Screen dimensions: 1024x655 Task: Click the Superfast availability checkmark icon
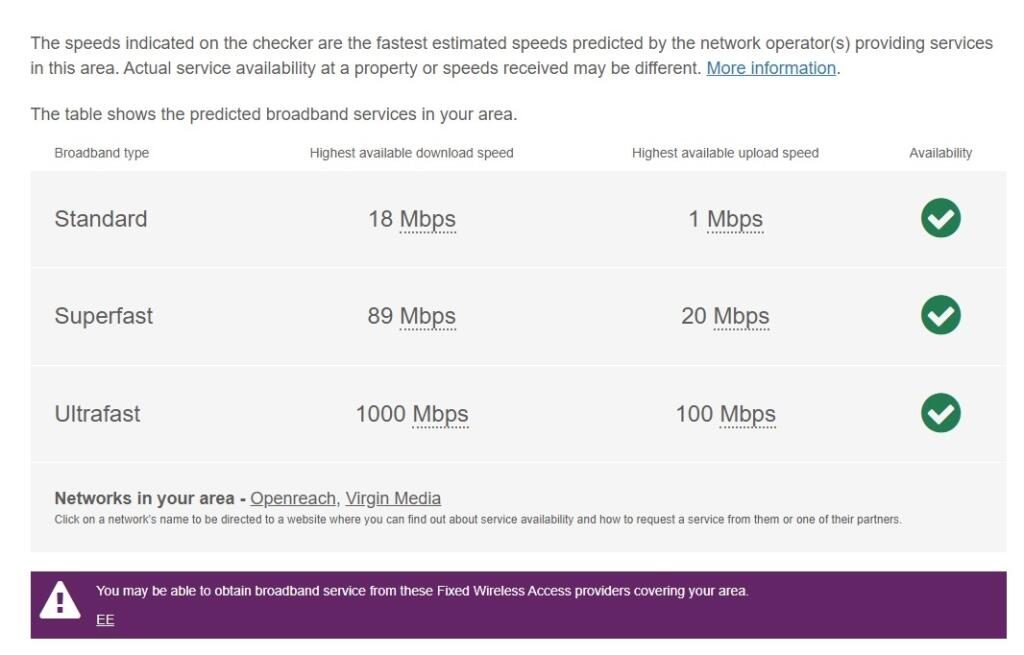click(x=940, y=315)
